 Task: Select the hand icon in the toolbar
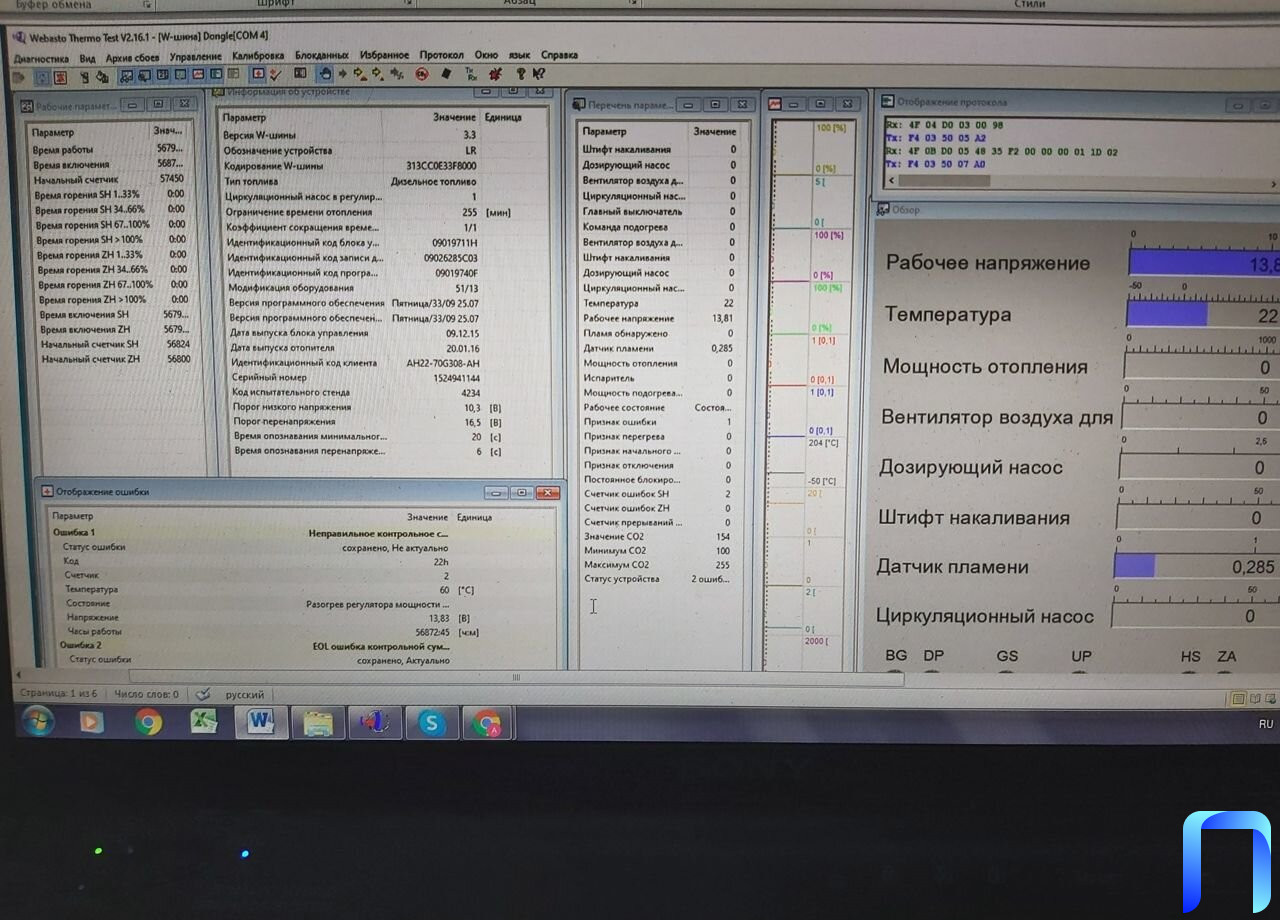coord(325,75)
